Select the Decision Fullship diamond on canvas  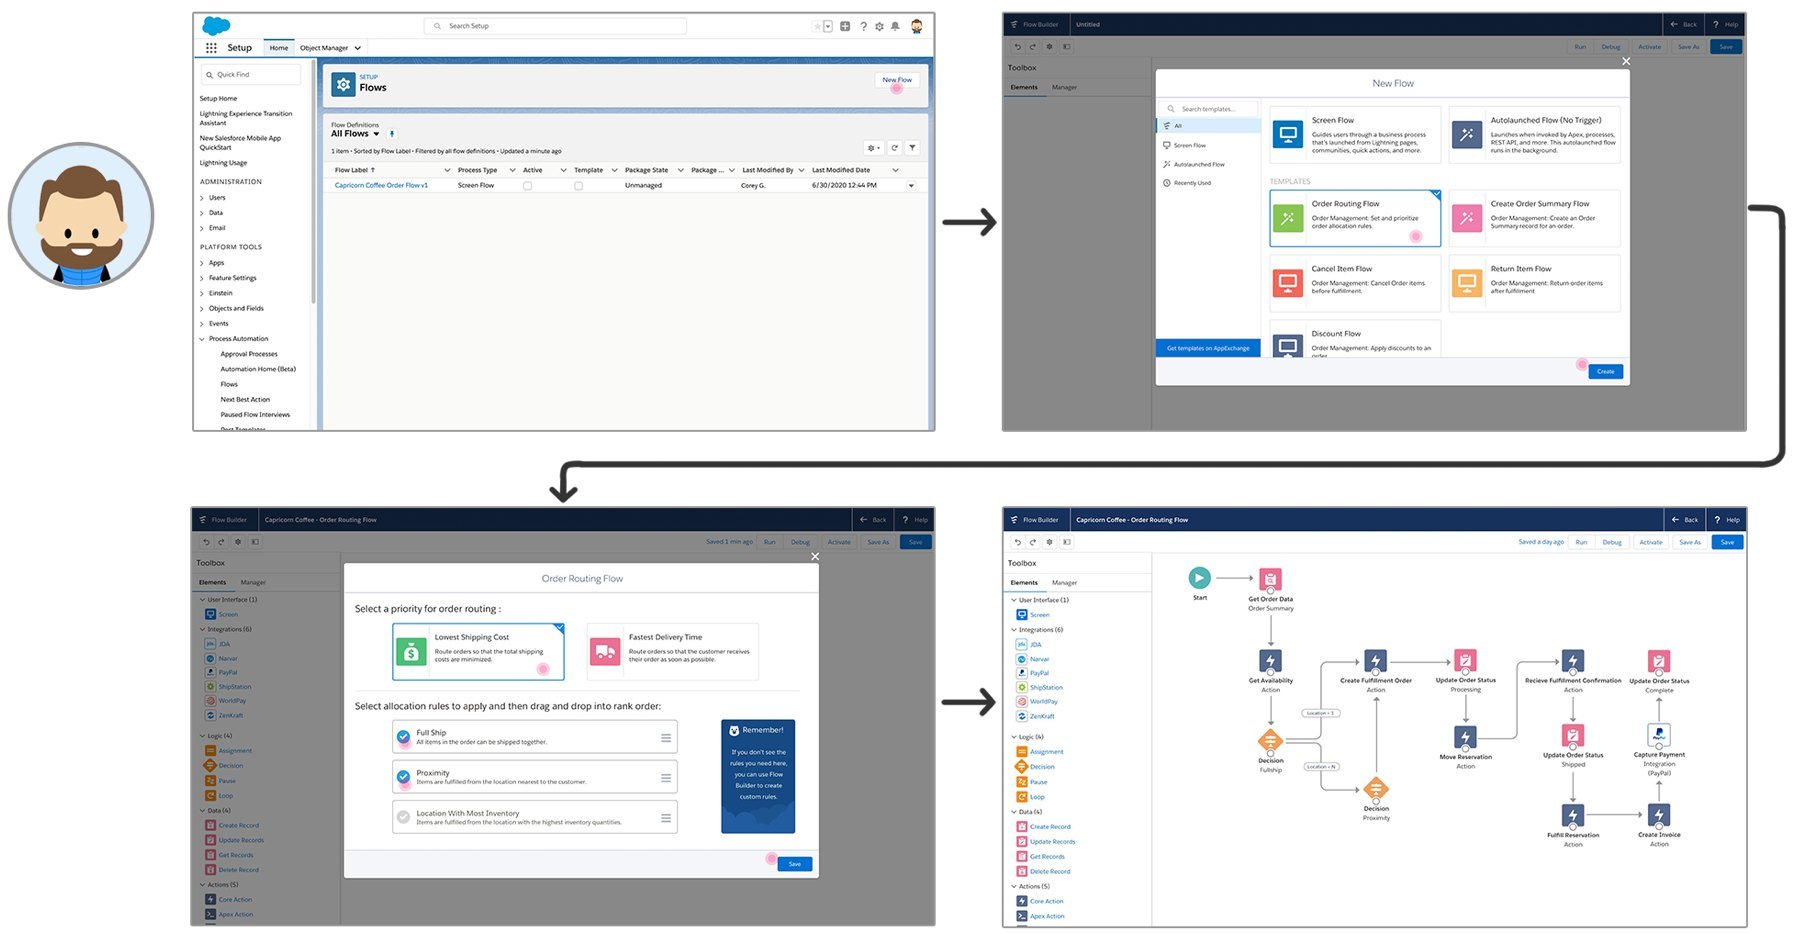pyautogui.click(x=1270, y=741)
